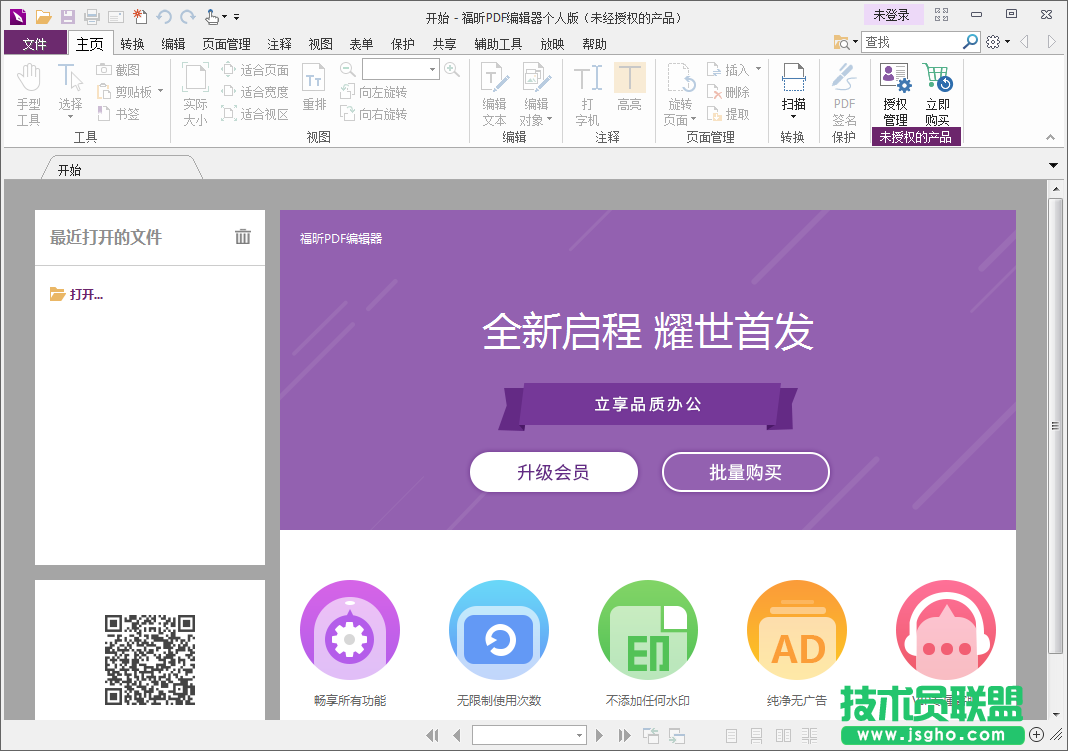Toggle single page view on the status bar
Image resolution: width=1068 pixels, height=751 pixels.
(x=731, y=736)
